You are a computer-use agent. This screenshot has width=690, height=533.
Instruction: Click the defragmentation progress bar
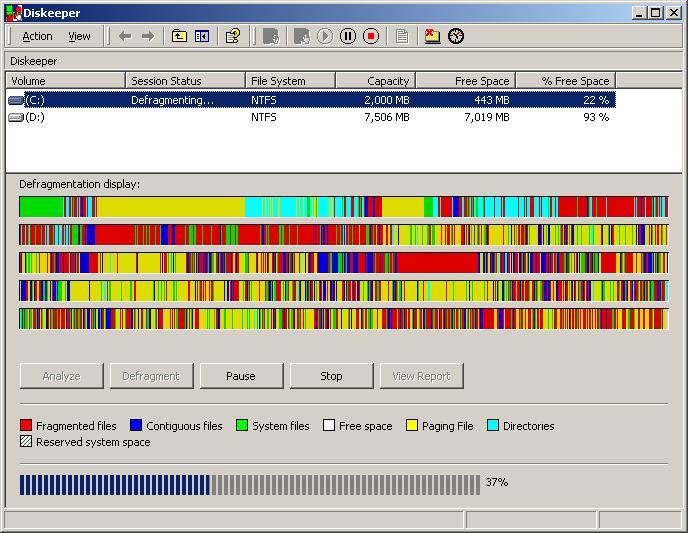pyautogui.click(x=249, y=485)
